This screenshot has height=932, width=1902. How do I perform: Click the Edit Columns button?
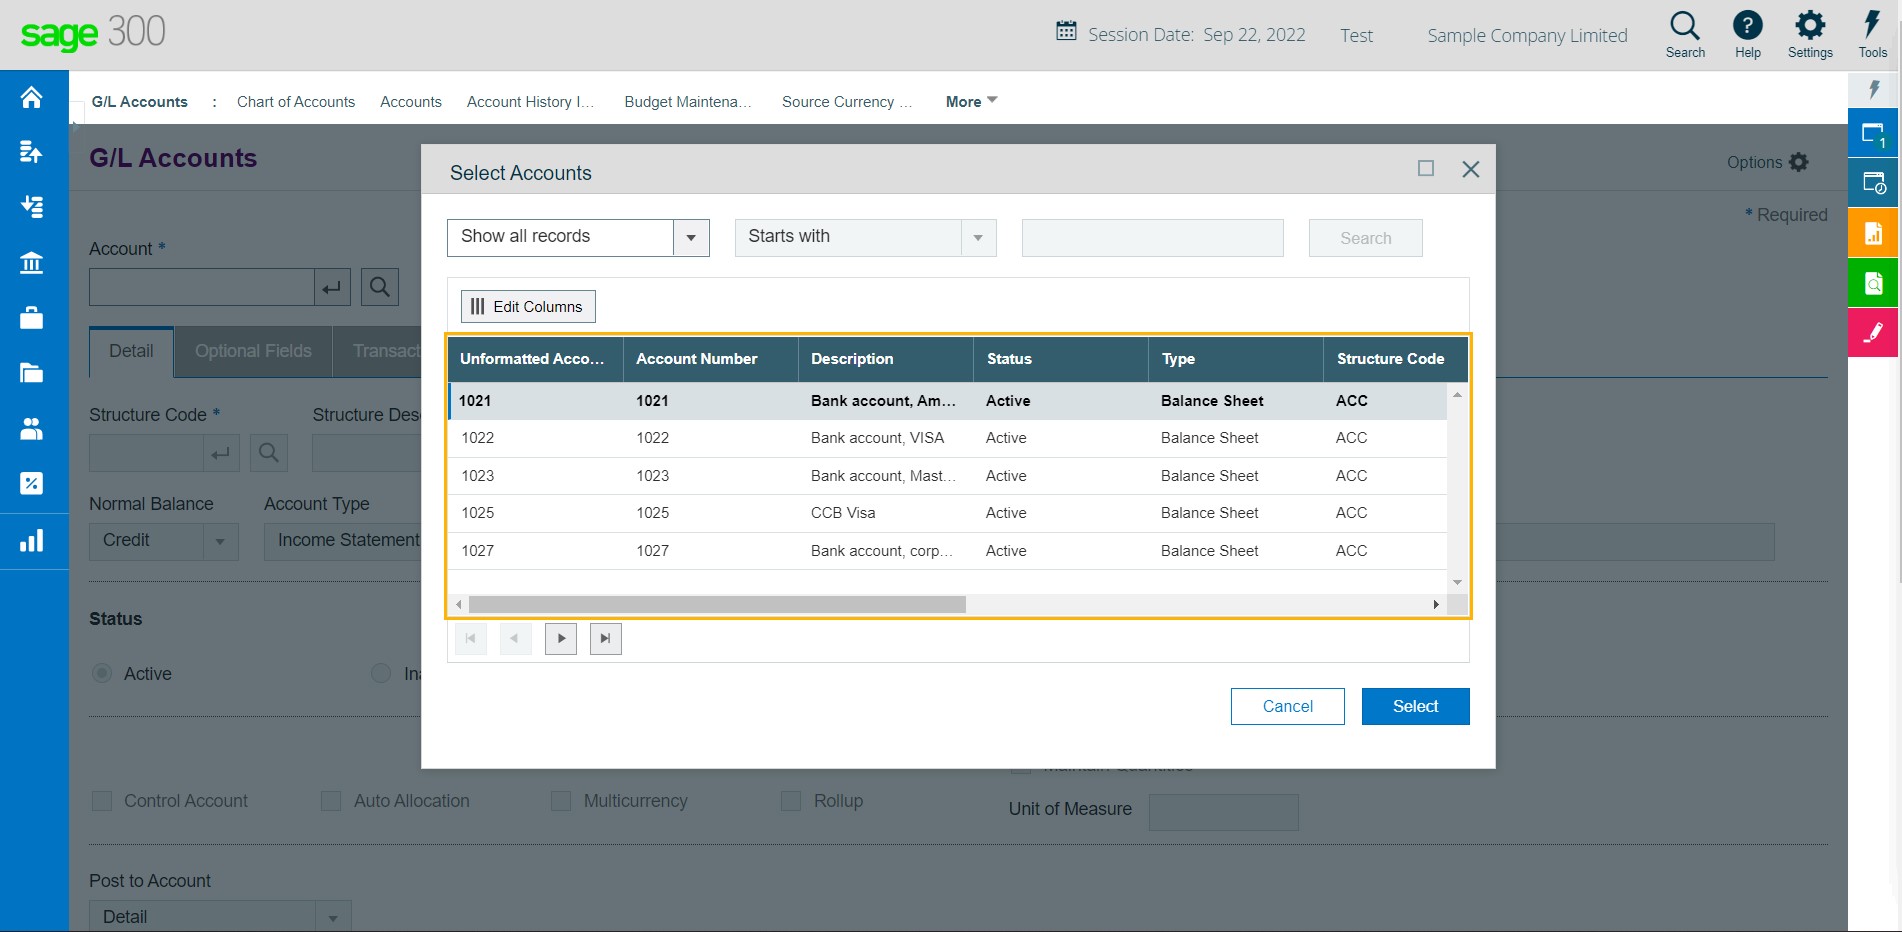tap(528, 306)
